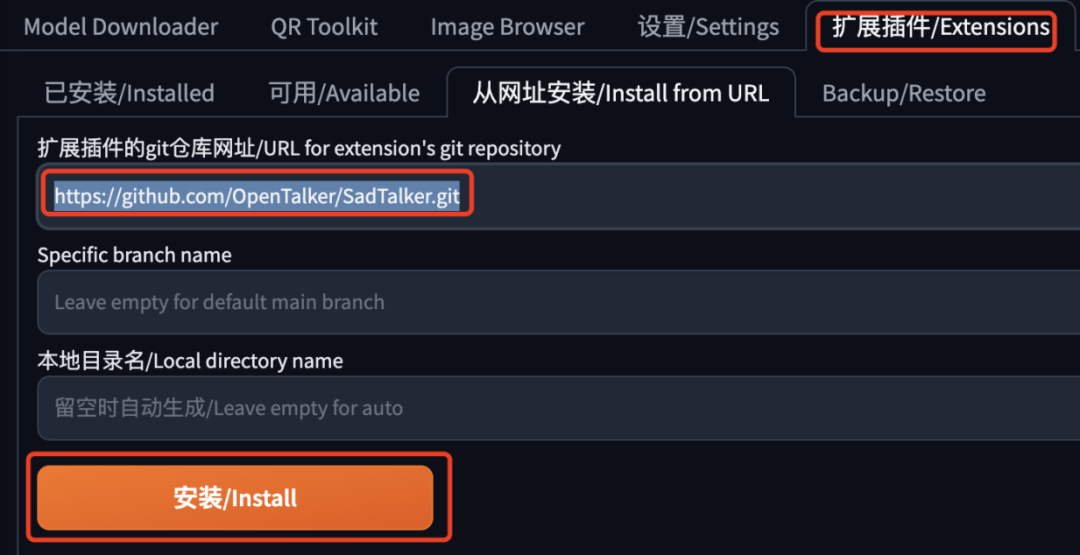1080x555 pixels.
Task: Click the "留空时自动生成/Leave empty for auto" placeholder
Action: point(228,408)
